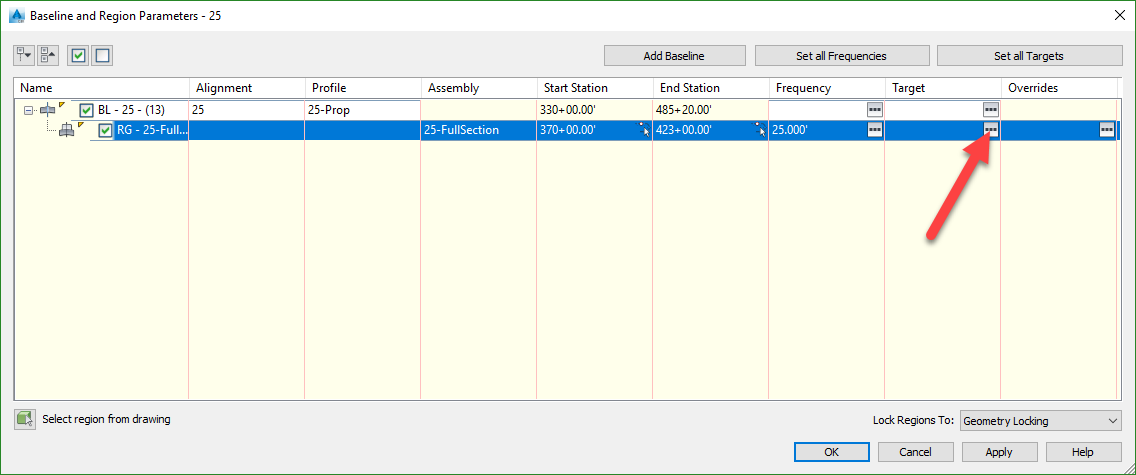The height and width of the screenshot is (475, 1136).
Task: Pick end station 423+00.00' from drawing icon
Action: 759,130
